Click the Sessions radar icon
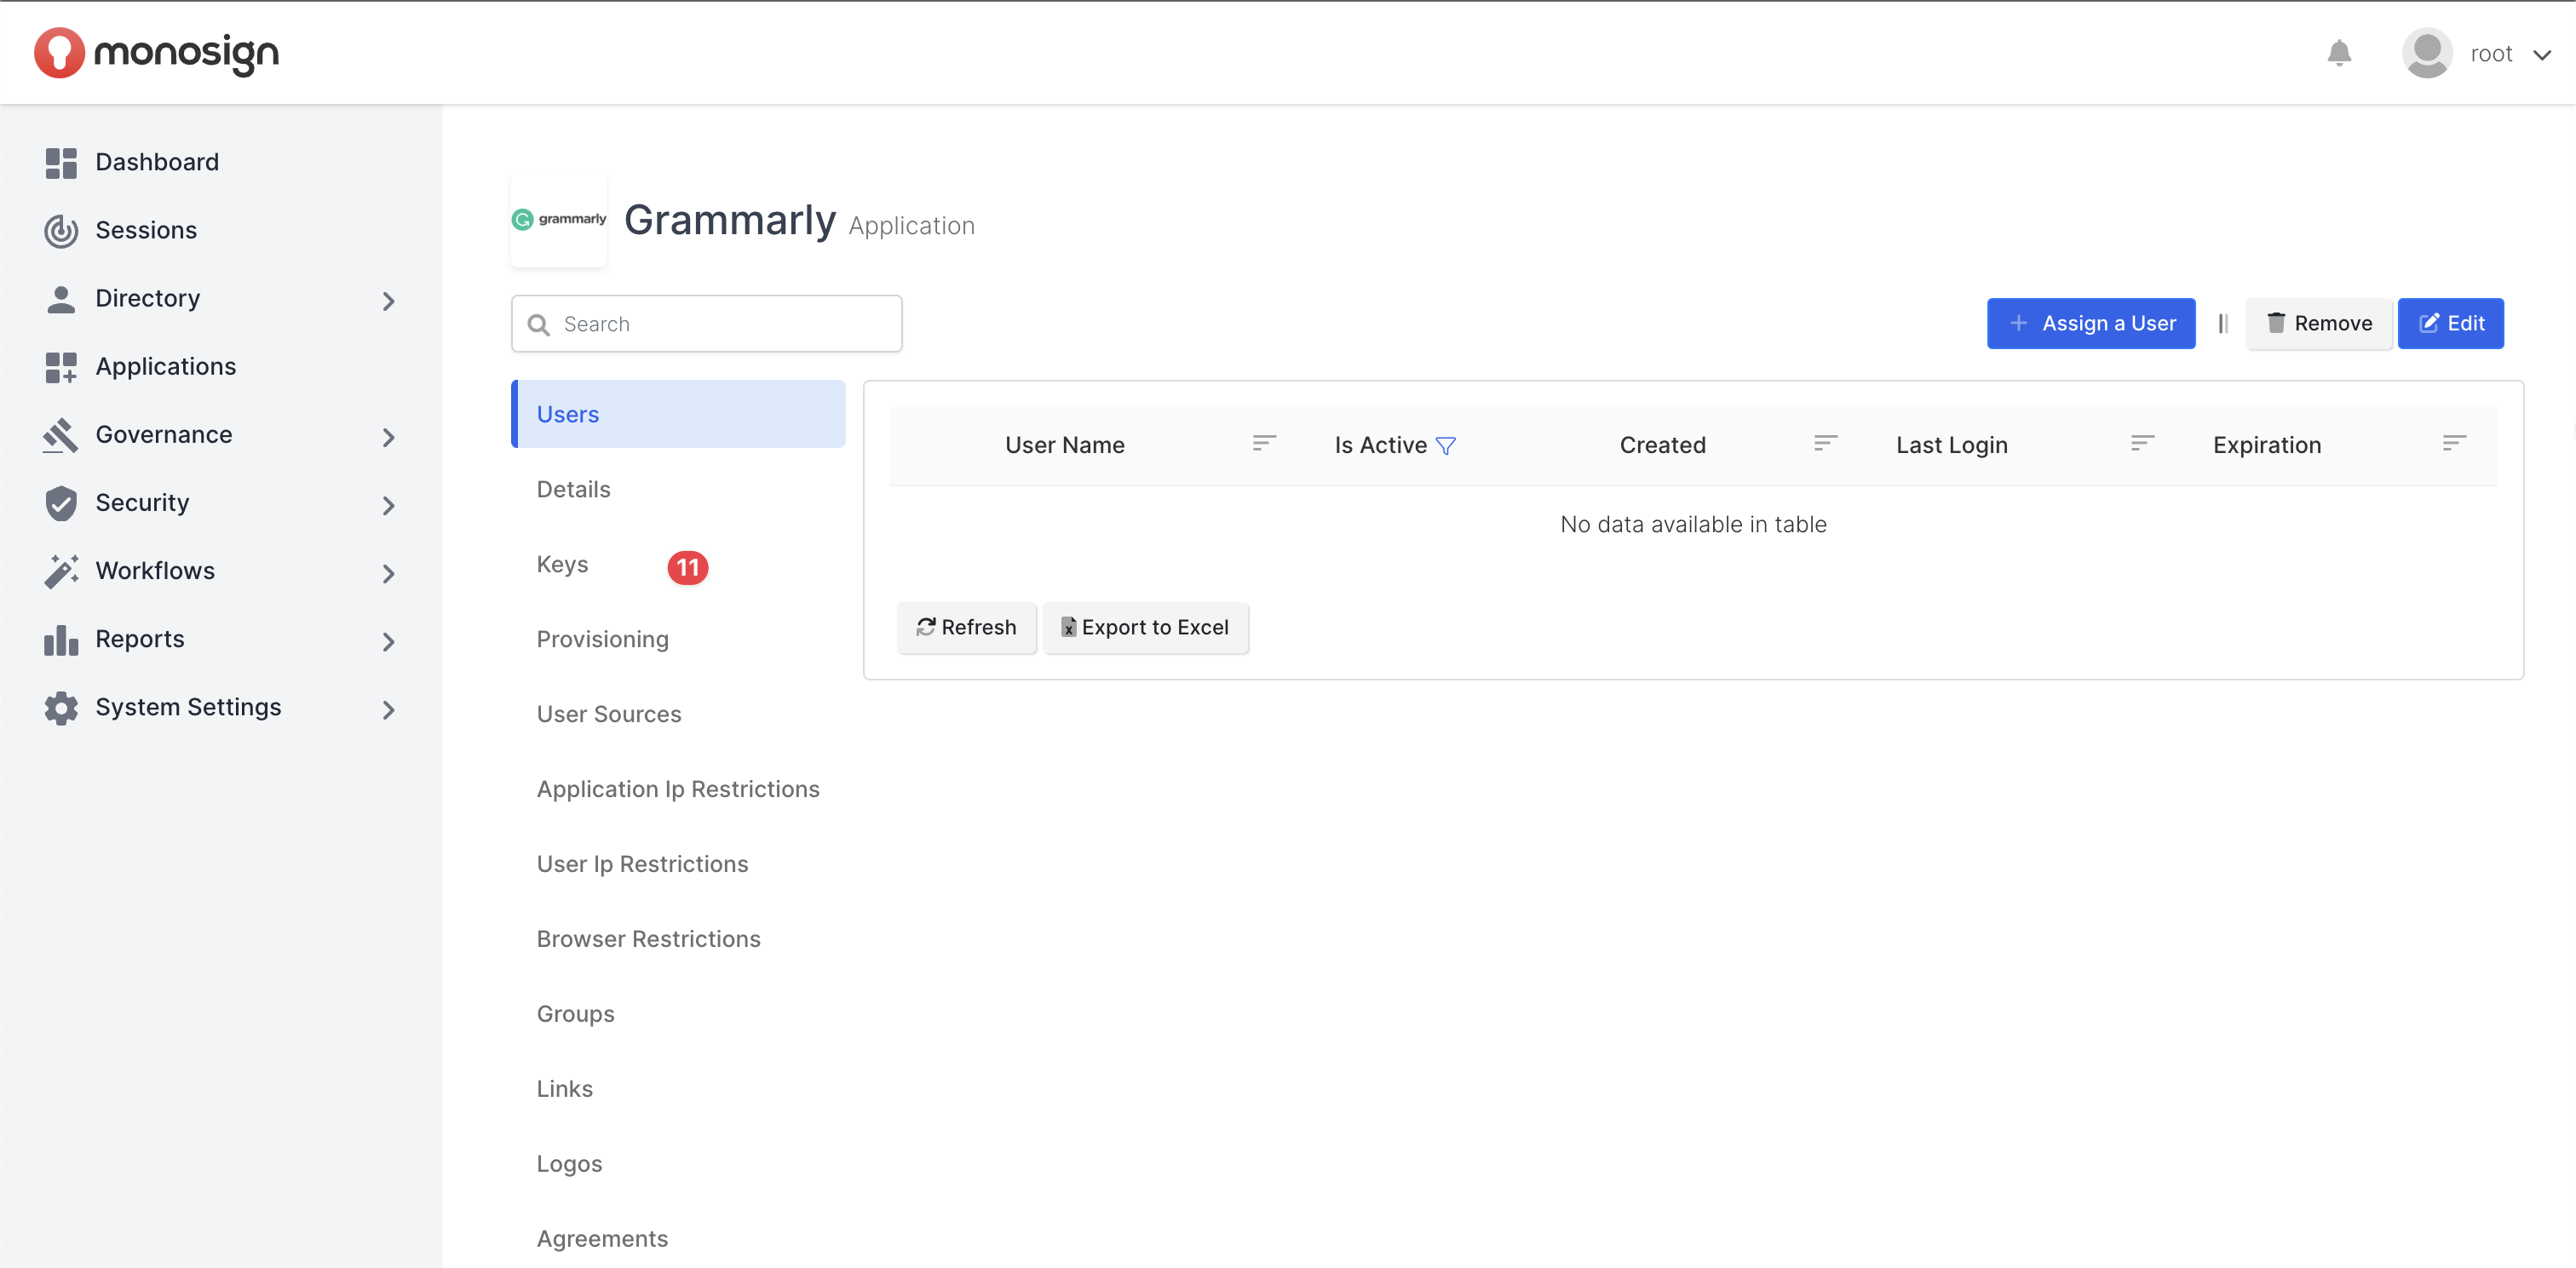This screenshot has width=2576, height=1268. tap(61, 230)
